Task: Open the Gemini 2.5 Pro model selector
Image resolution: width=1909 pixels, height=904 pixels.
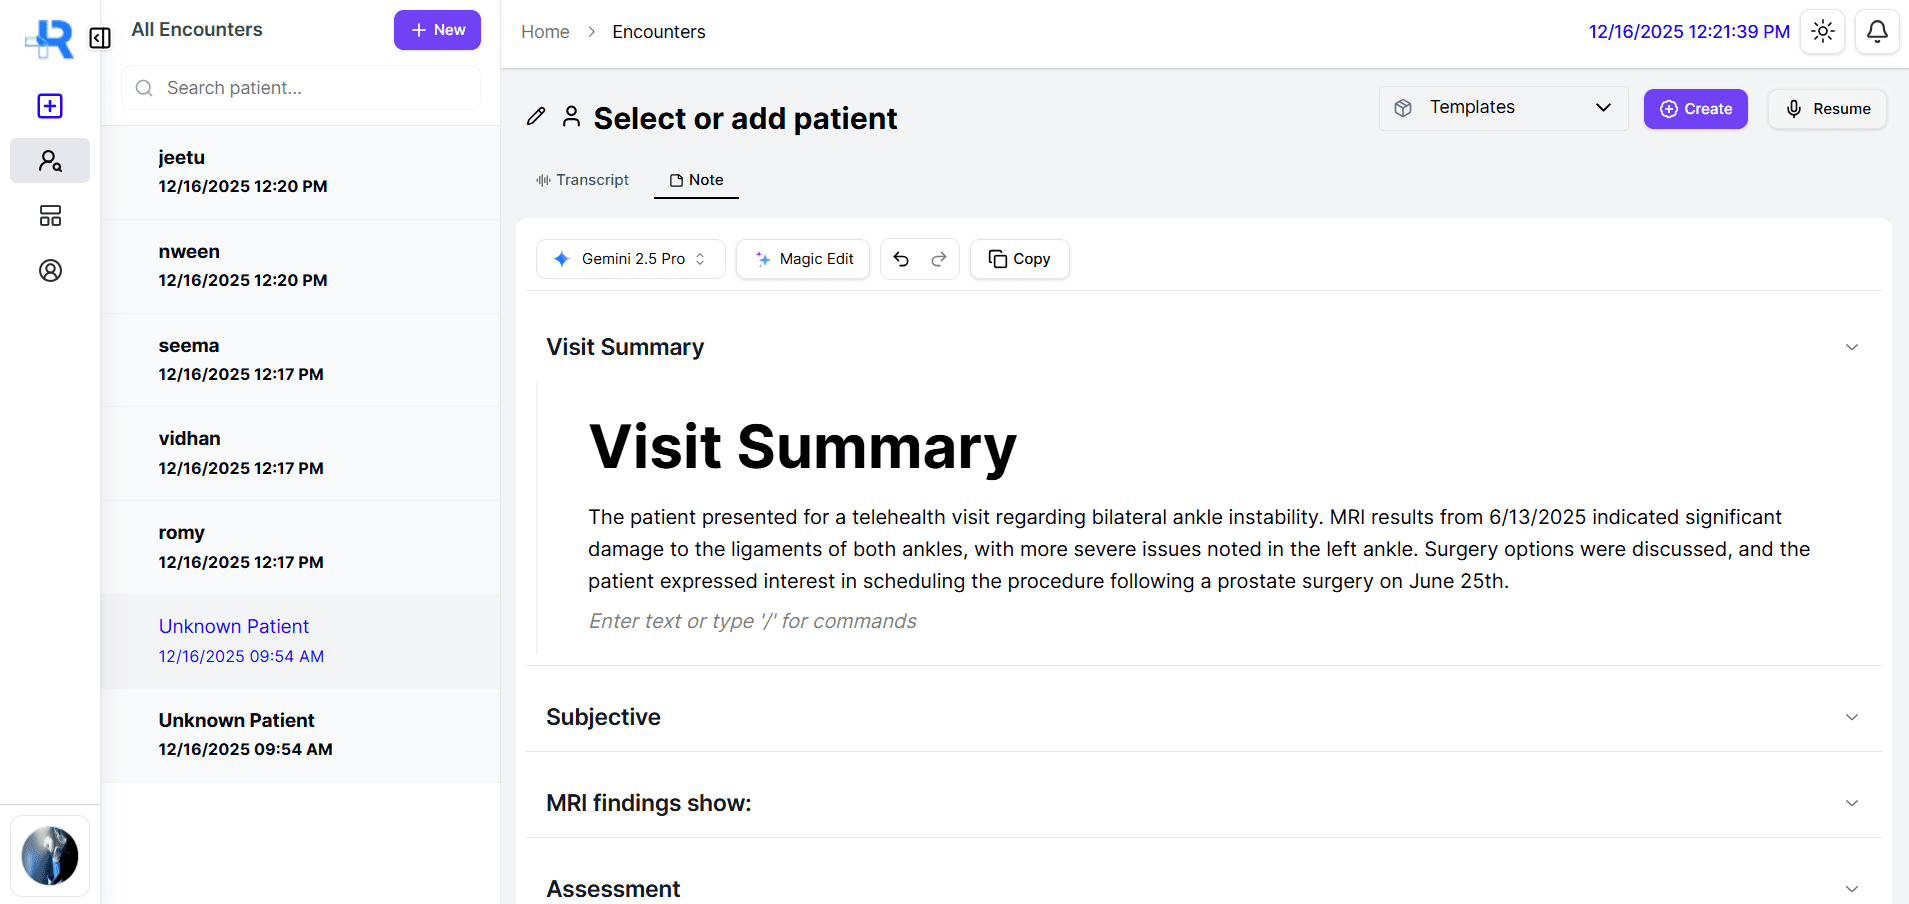Action: pos(630,258)
